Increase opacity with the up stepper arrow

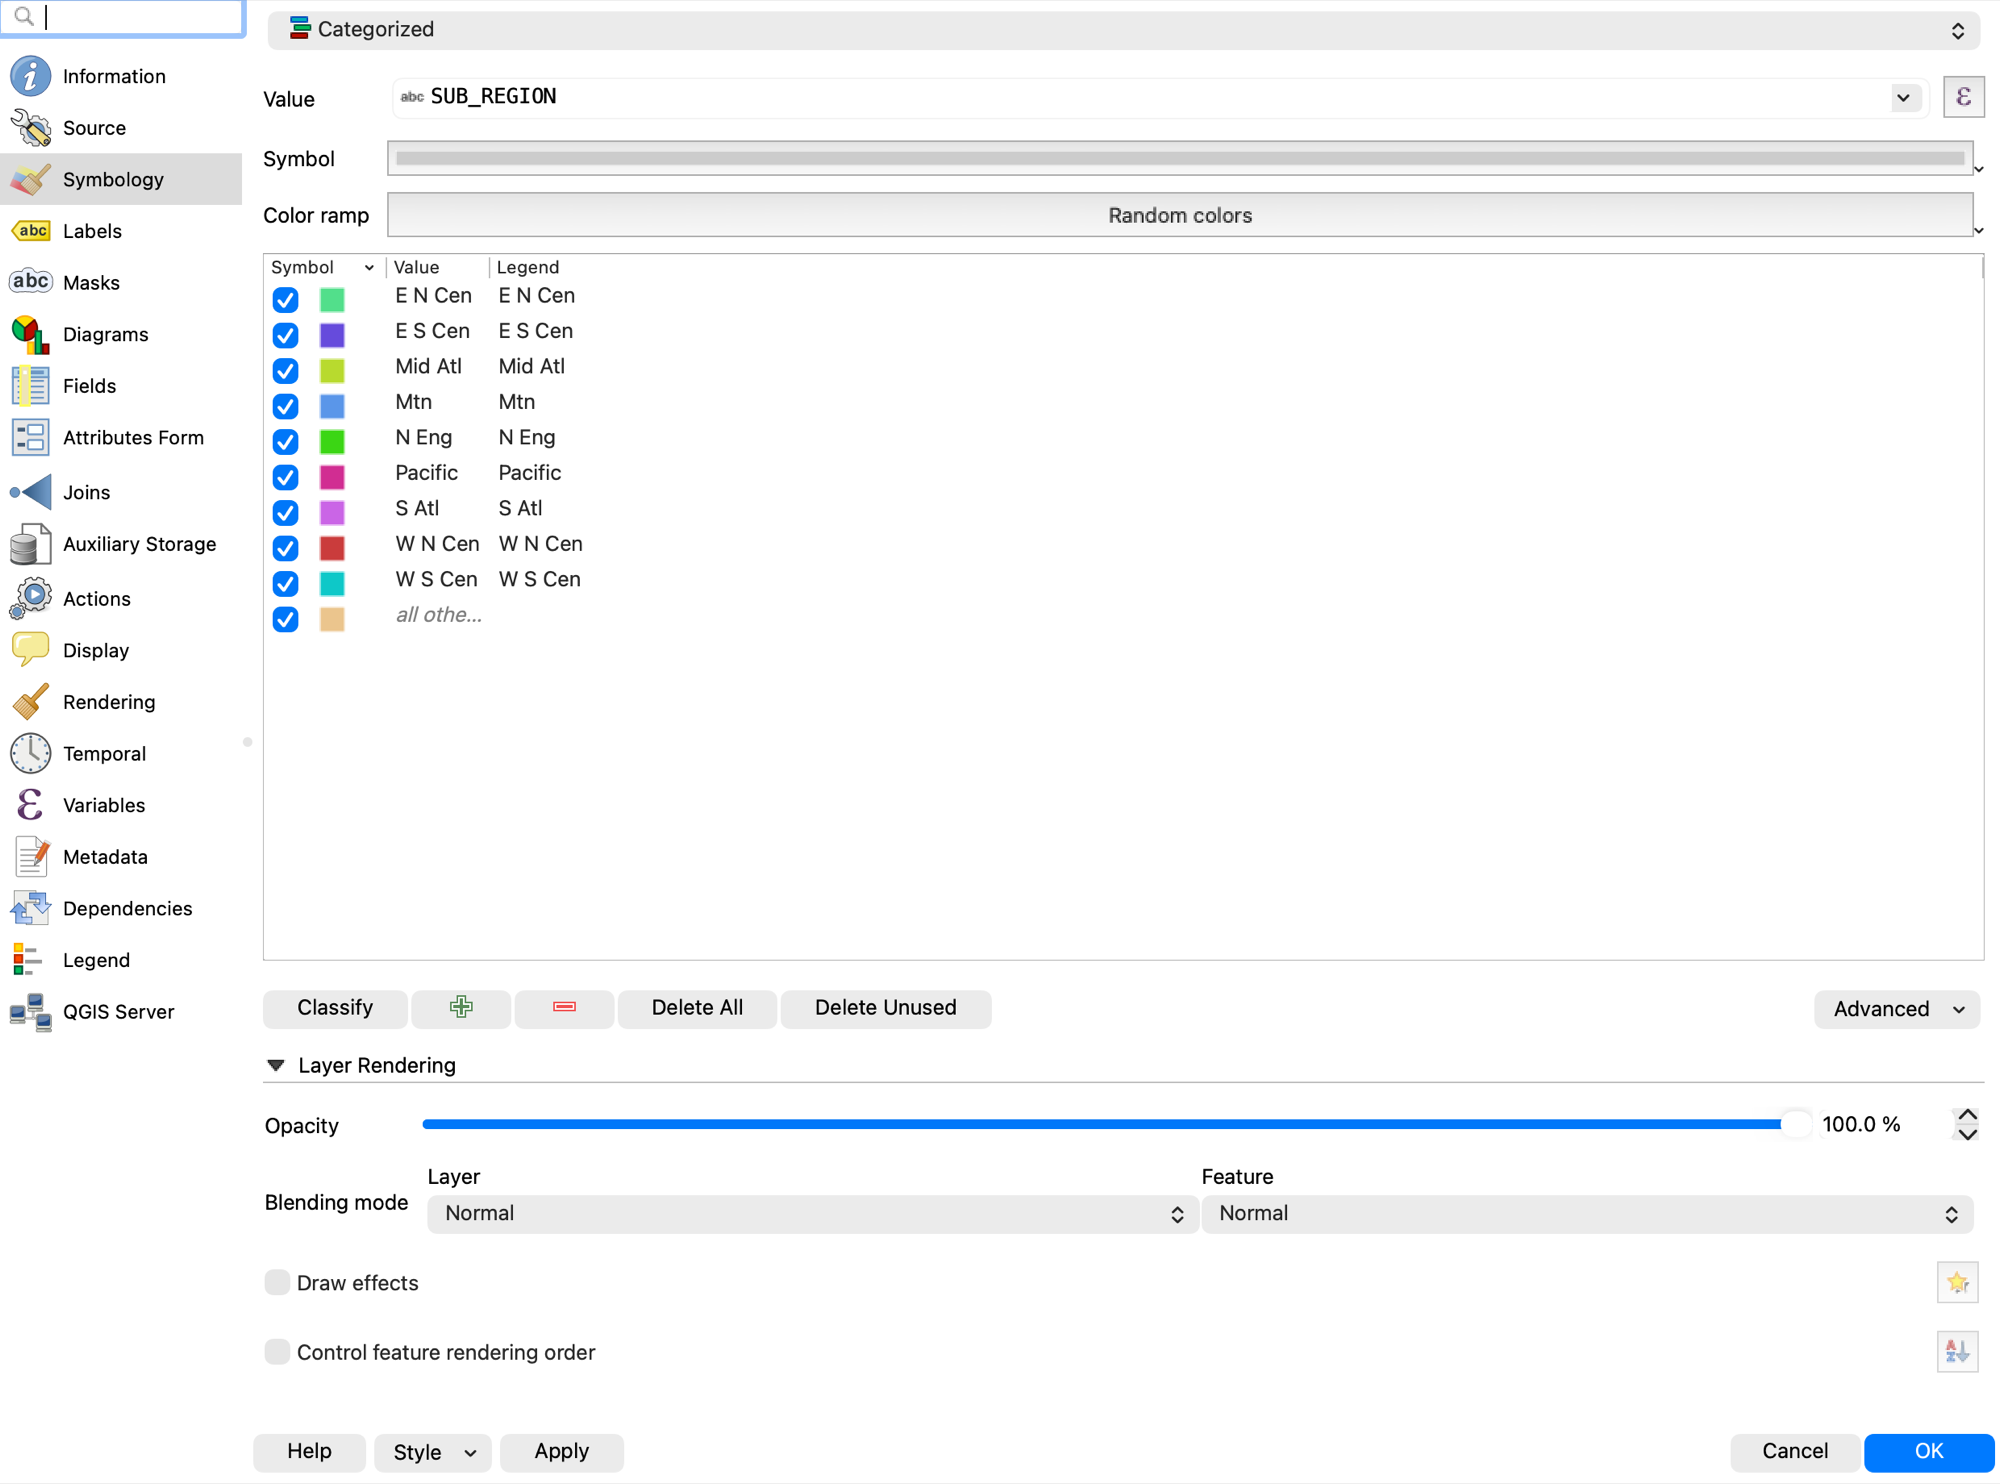point(1966,1115)
